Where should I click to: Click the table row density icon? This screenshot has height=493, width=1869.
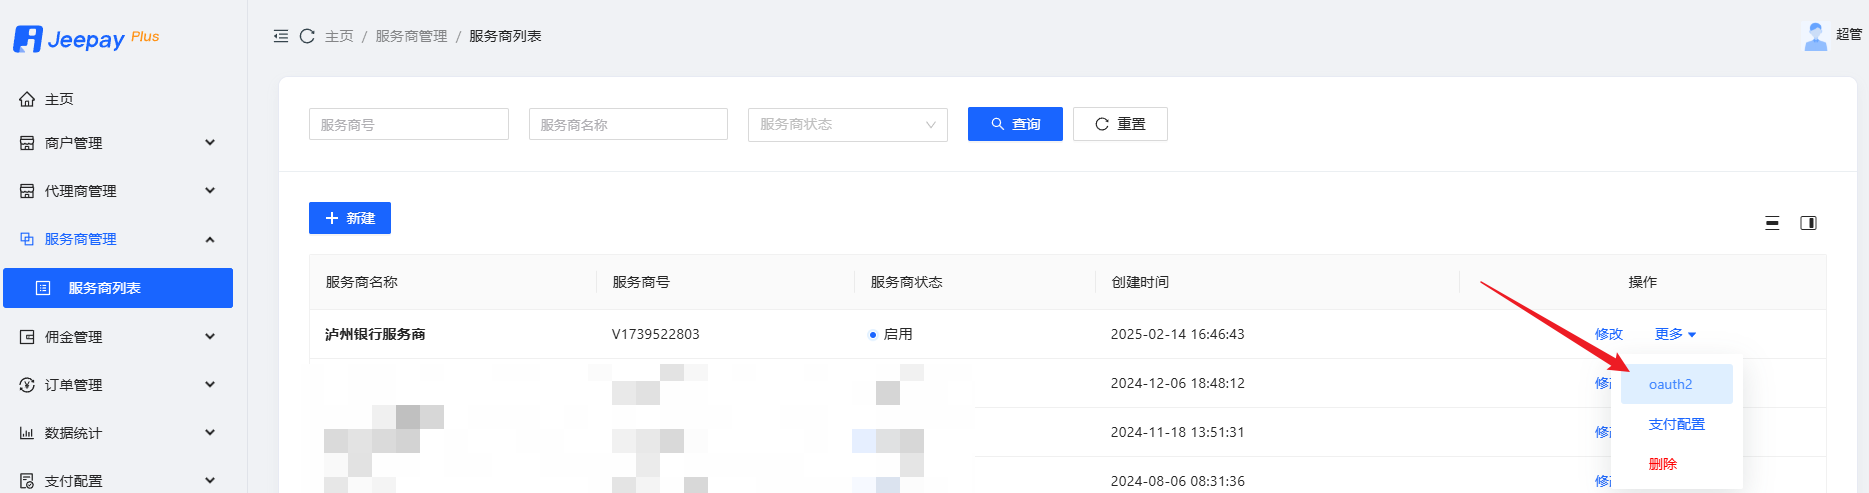(1772, 223)
